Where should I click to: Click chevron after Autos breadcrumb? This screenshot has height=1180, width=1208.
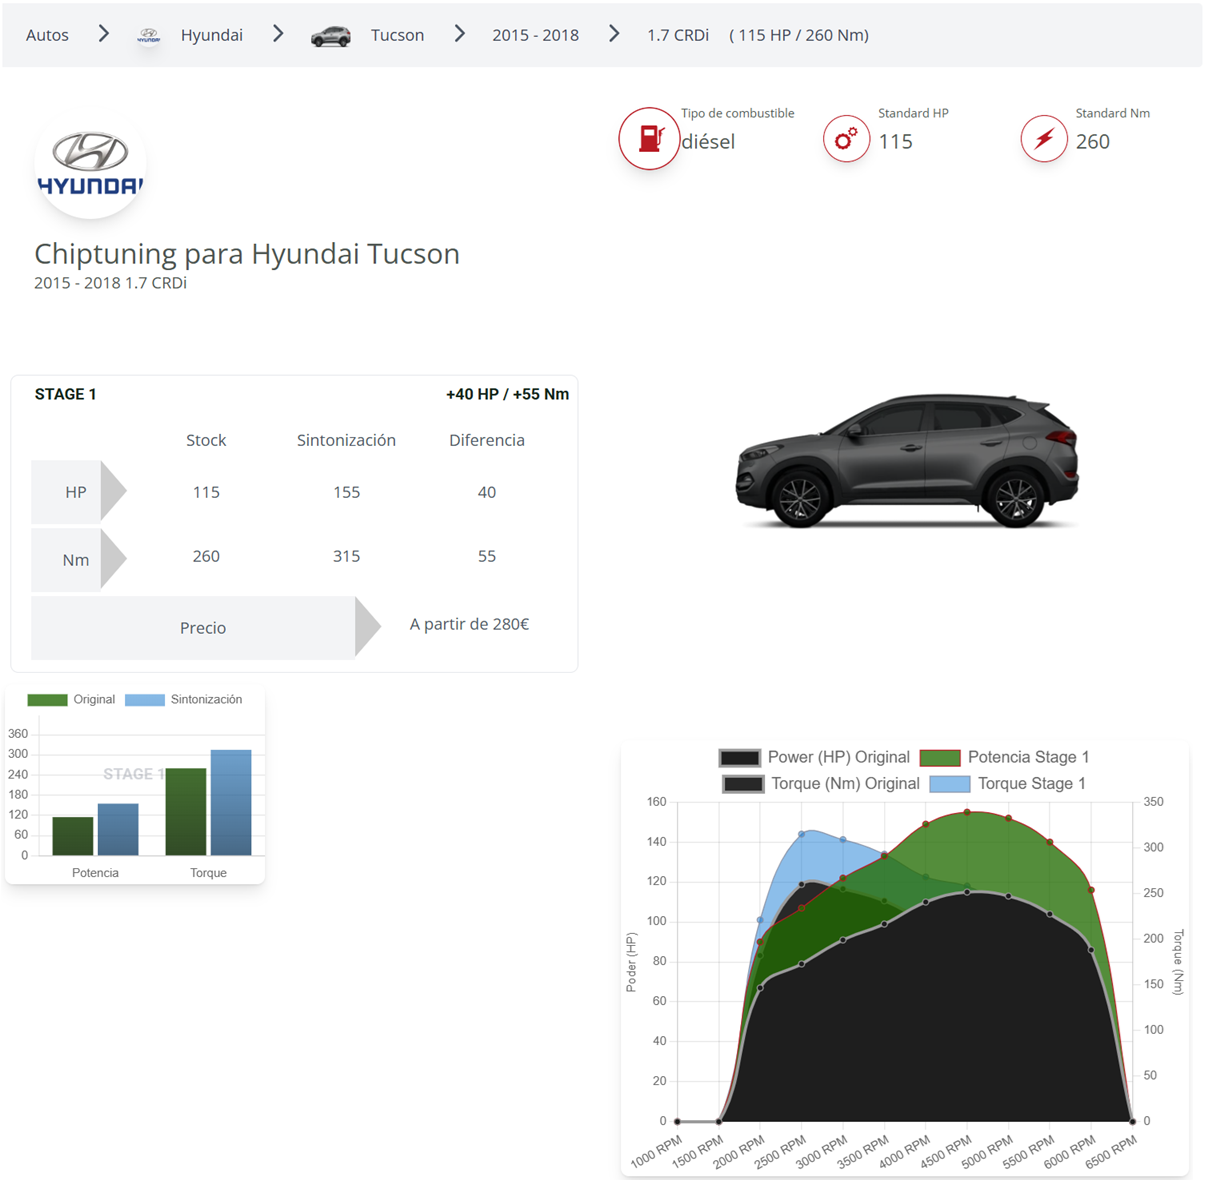coord(104,35)
